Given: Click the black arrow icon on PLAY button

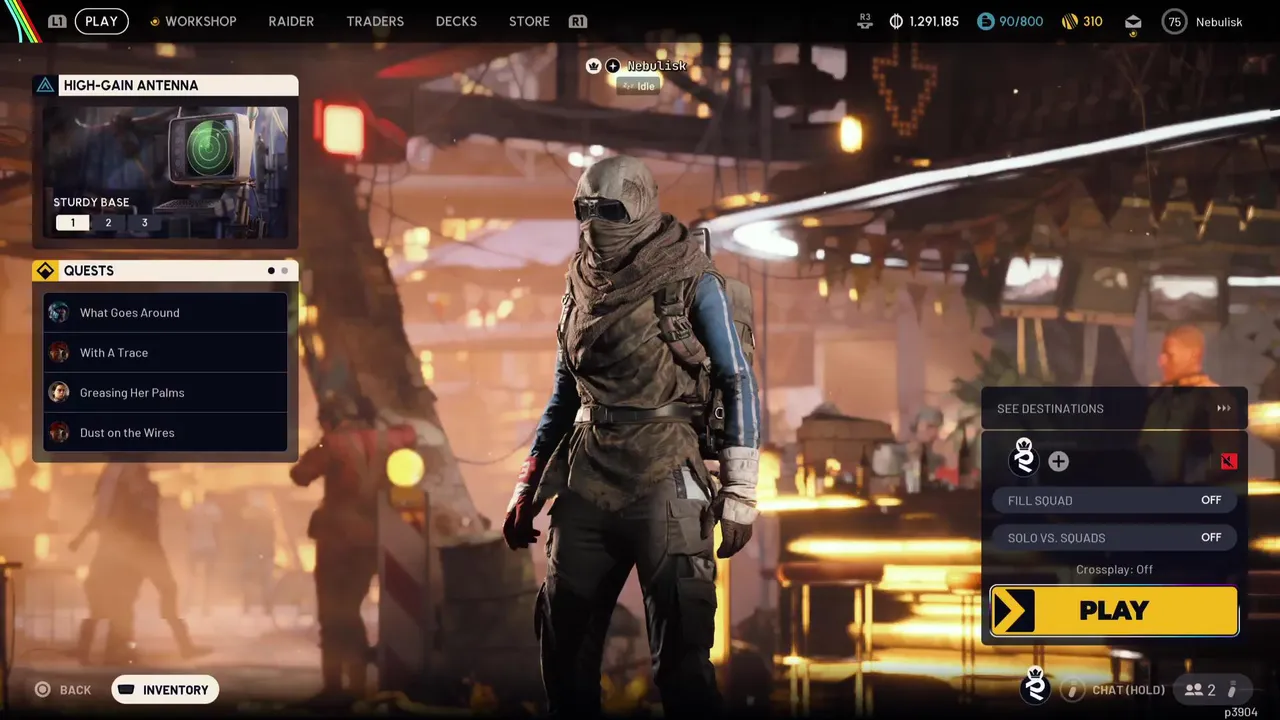Looking at the screenshot, I should (x=1013, y=611).
